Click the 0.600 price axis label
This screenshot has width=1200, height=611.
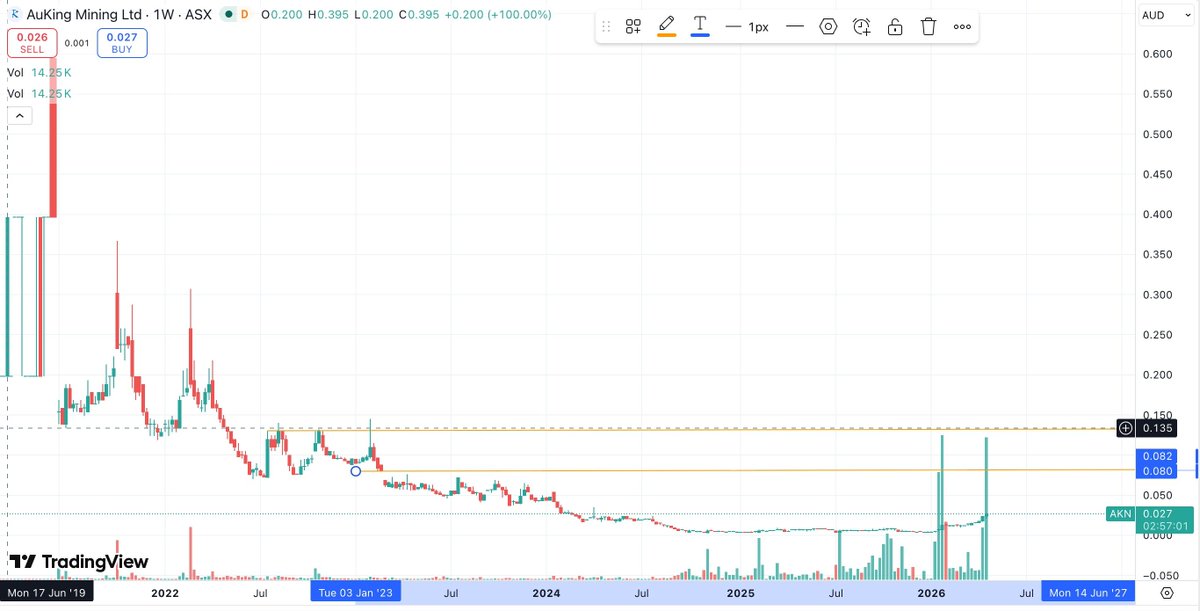[1158, 54]
